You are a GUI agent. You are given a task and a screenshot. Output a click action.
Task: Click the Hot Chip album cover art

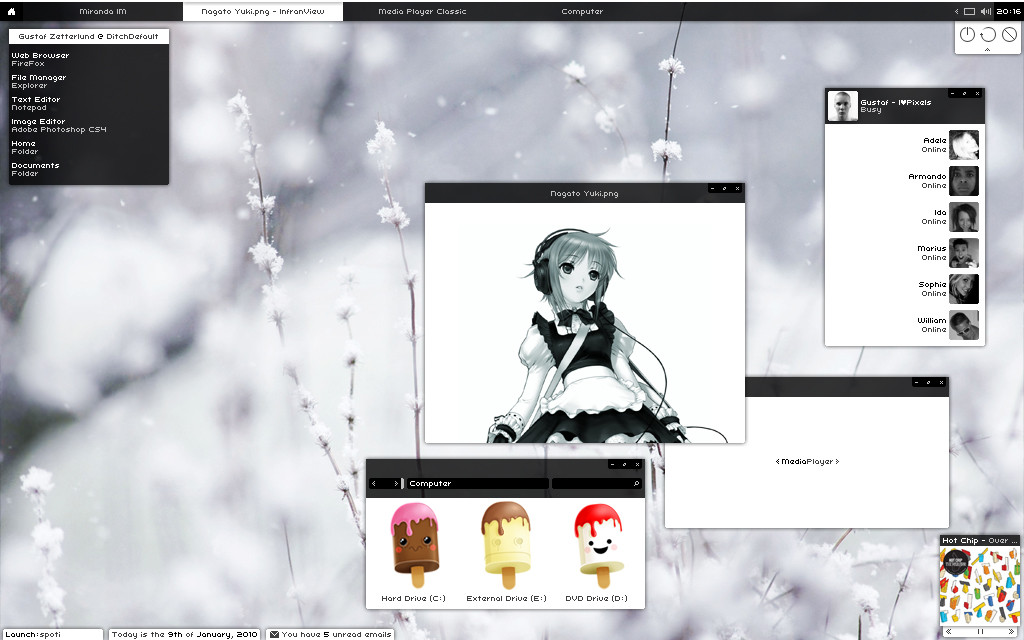(x=979, y=586)
